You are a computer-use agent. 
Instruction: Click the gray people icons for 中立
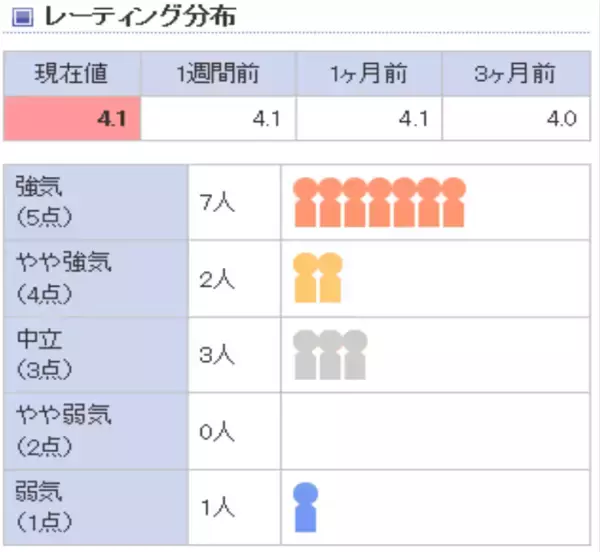tap(330, 355)
